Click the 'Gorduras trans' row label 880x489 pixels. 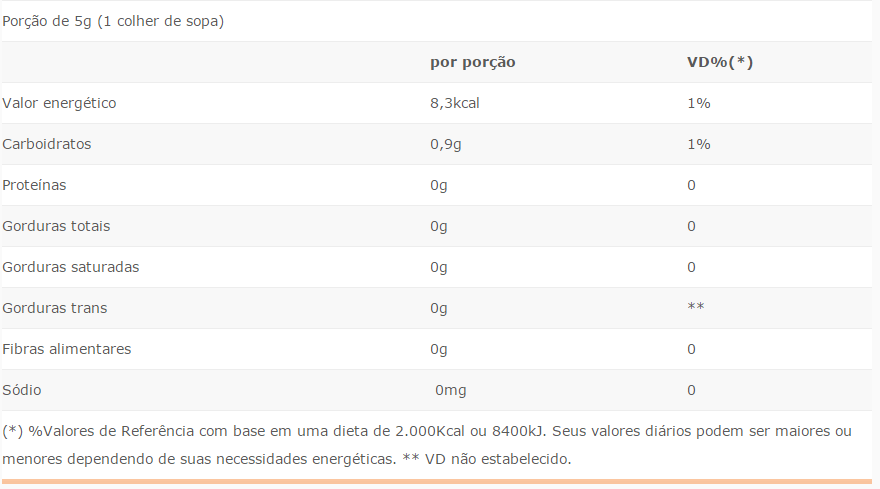[x=54, y=308]
